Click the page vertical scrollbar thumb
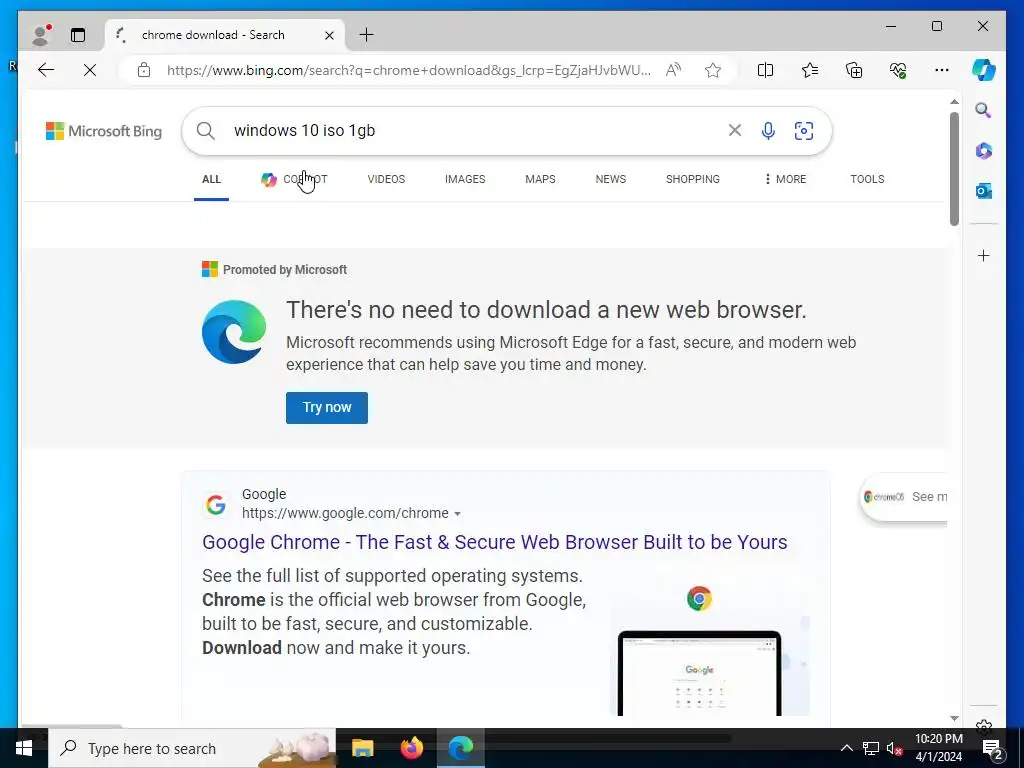 point(954,168)
